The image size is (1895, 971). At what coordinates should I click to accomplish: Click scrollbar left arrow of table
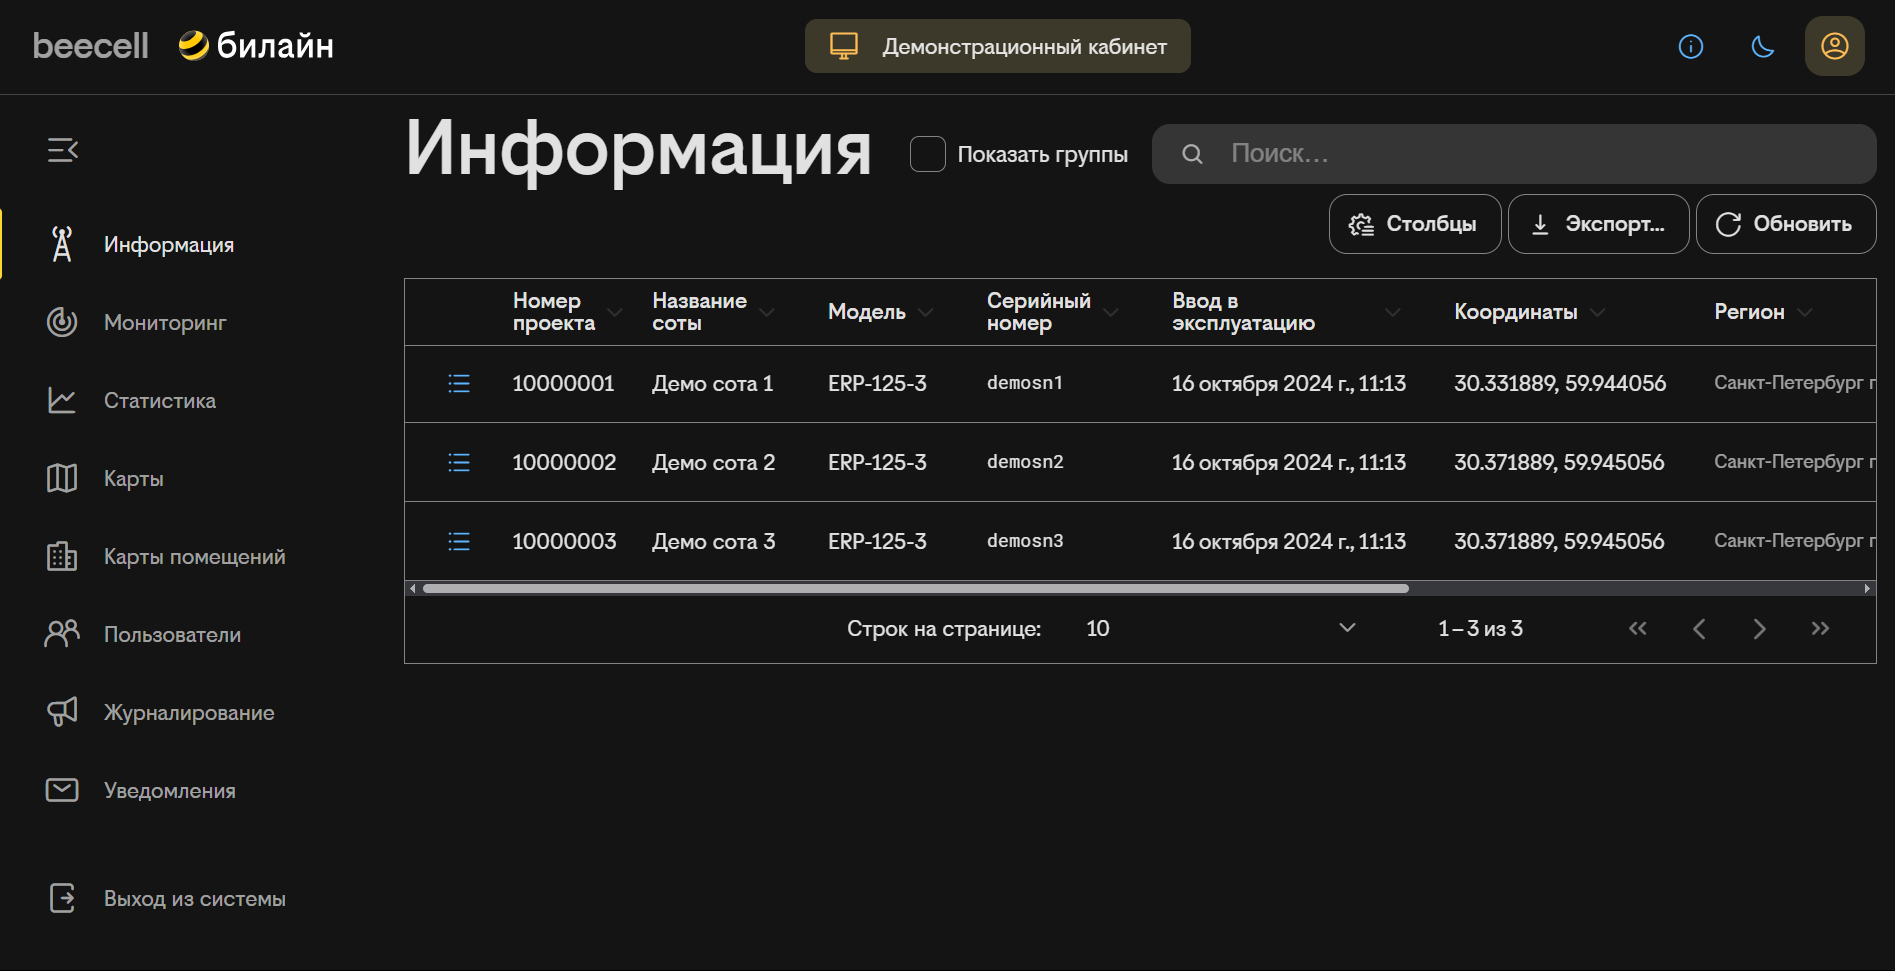pos(413,589)
